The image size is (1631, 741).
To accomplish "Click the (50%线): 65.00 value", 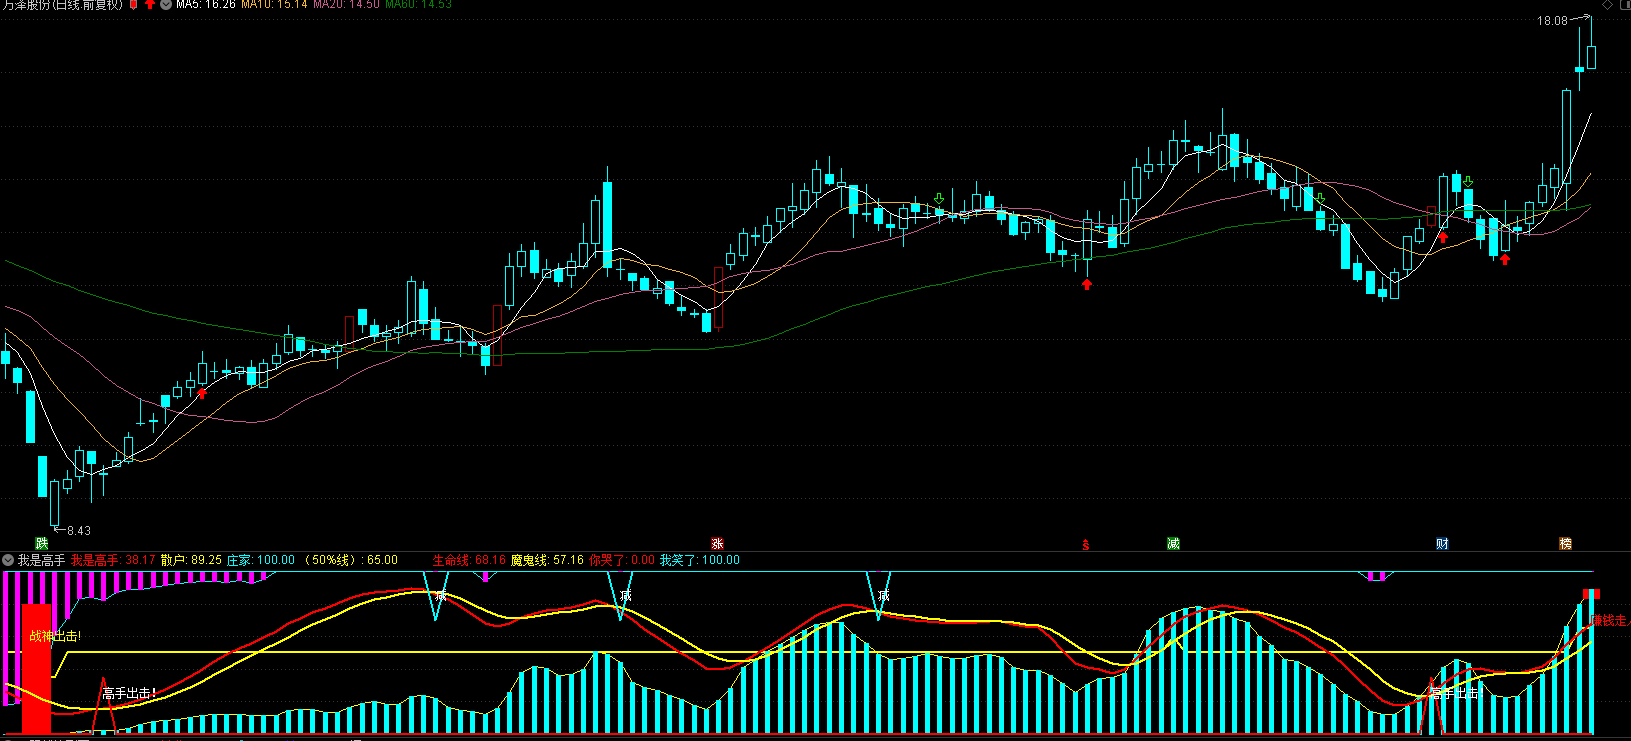I will coord(350,560).
